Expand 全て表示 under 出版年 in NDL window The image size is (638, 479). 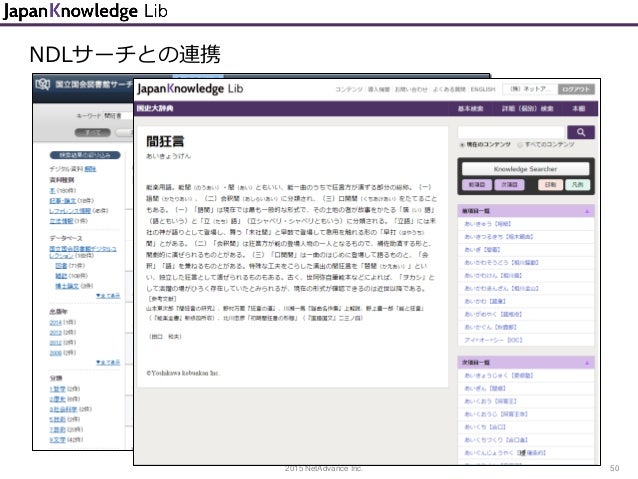(x=108, y=362)
